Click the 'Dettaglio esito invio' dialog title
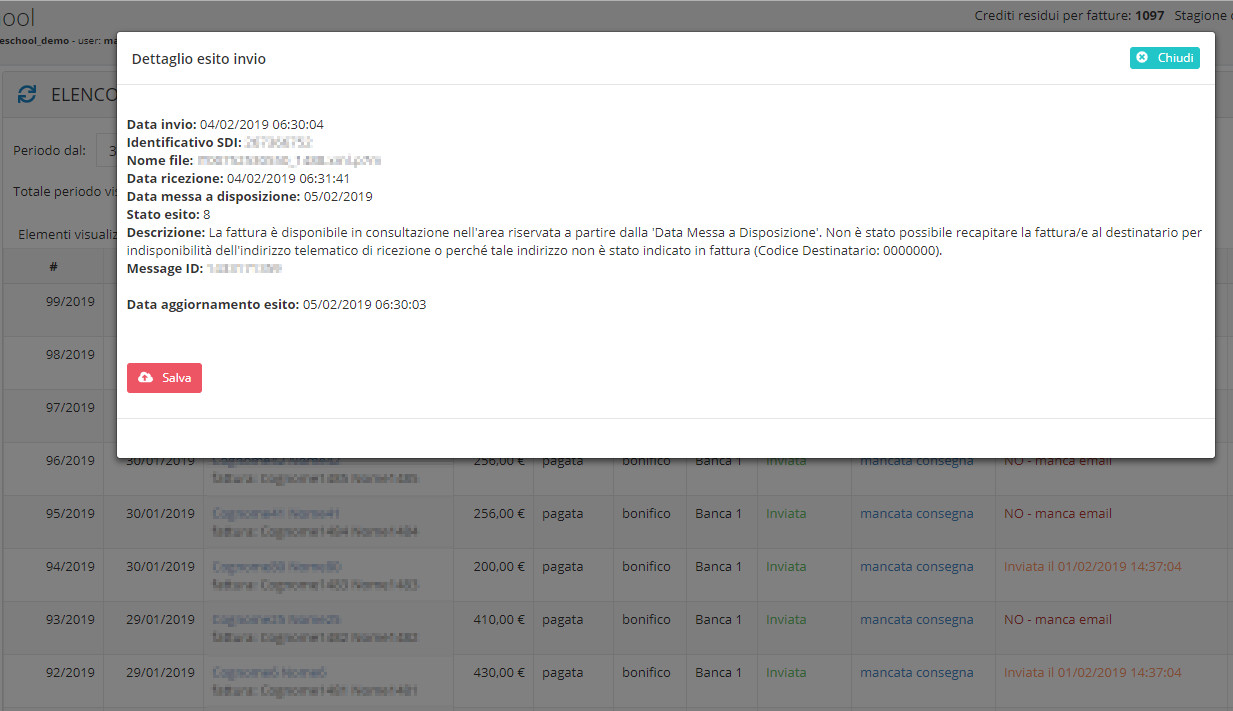This screenshot has width=1233, height=711. point(199,59)
